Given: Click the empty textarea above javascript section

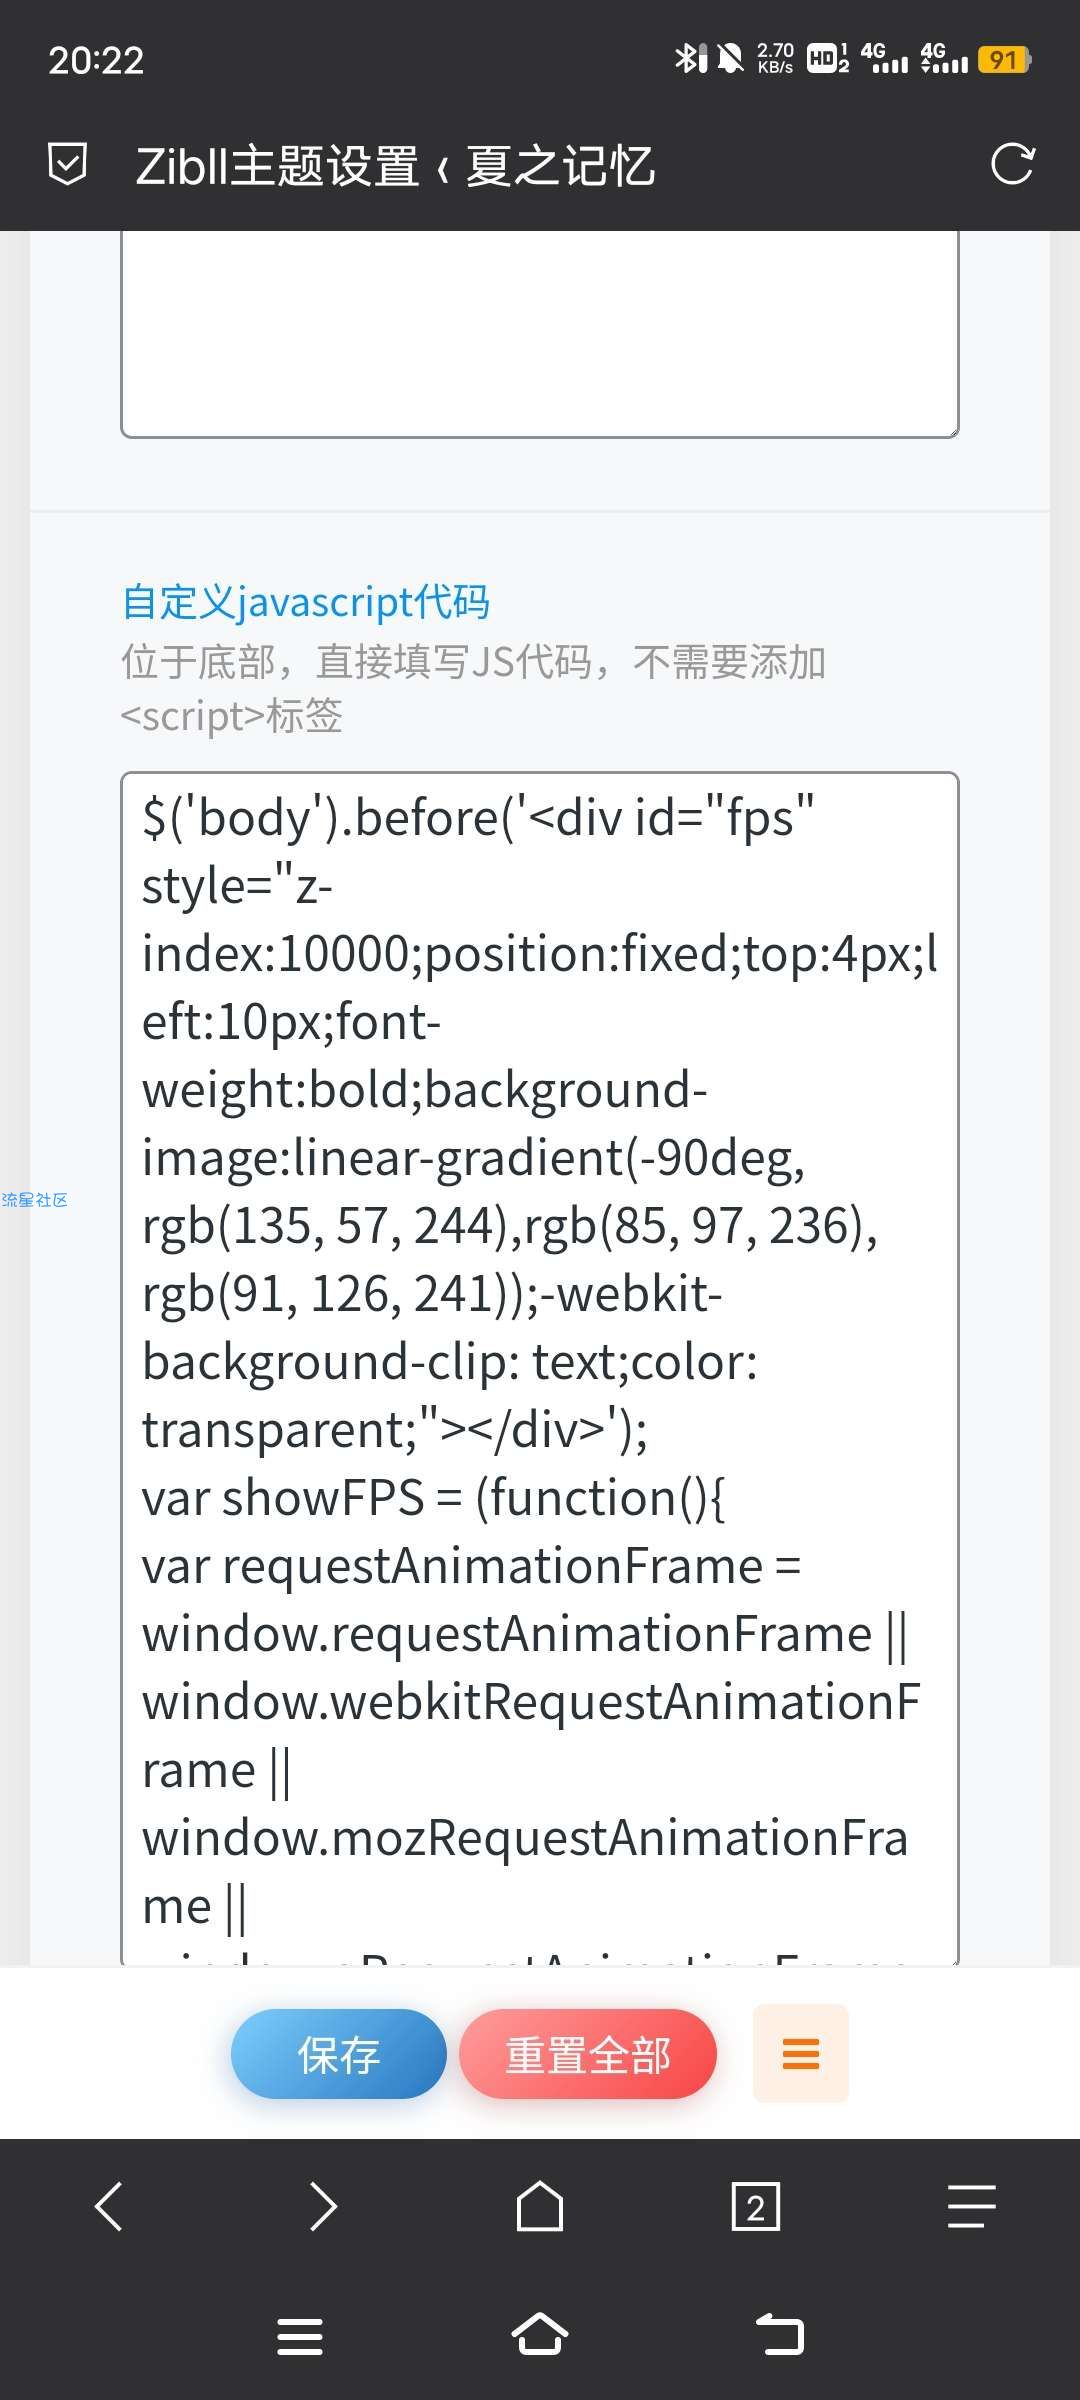Looking at the screenshot, I should coord(540,330).
